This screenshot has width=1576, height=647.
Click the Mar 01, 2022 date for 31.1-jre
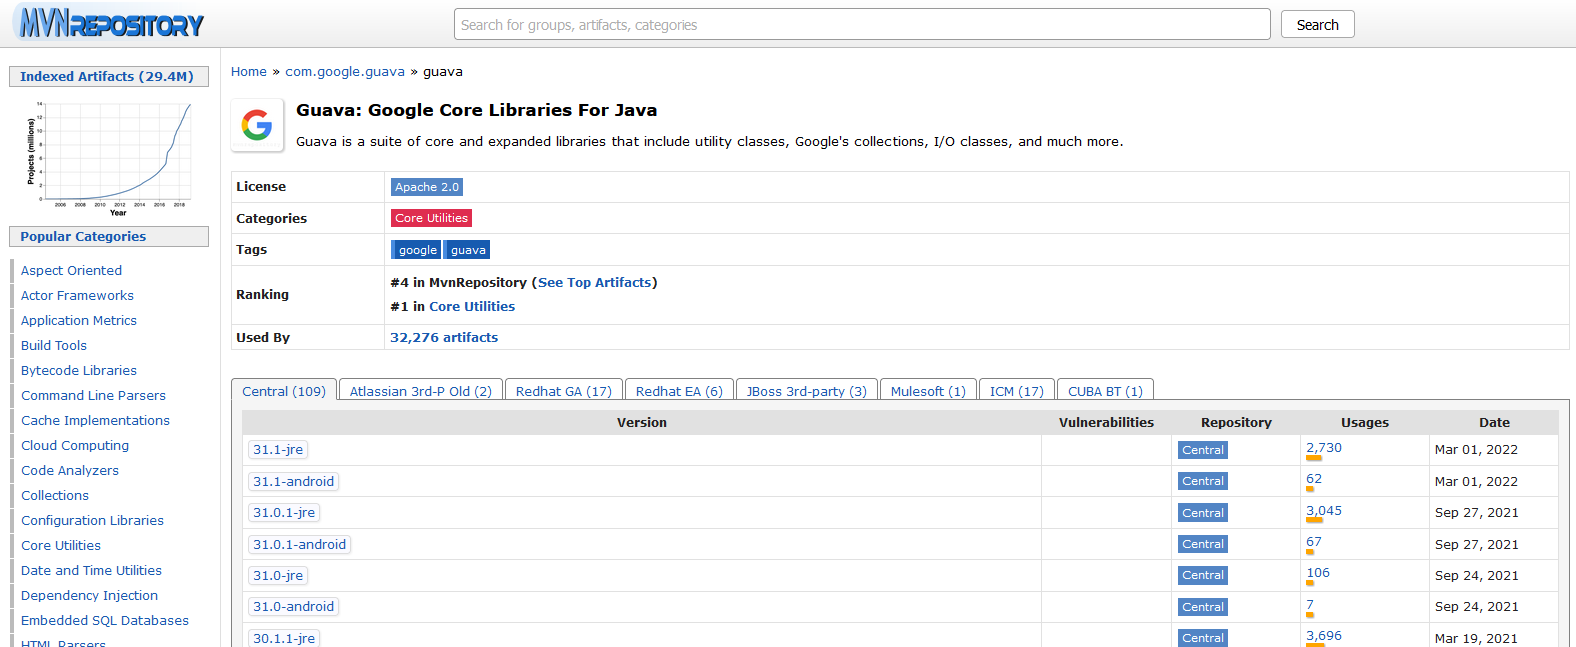click(1476, 450)
